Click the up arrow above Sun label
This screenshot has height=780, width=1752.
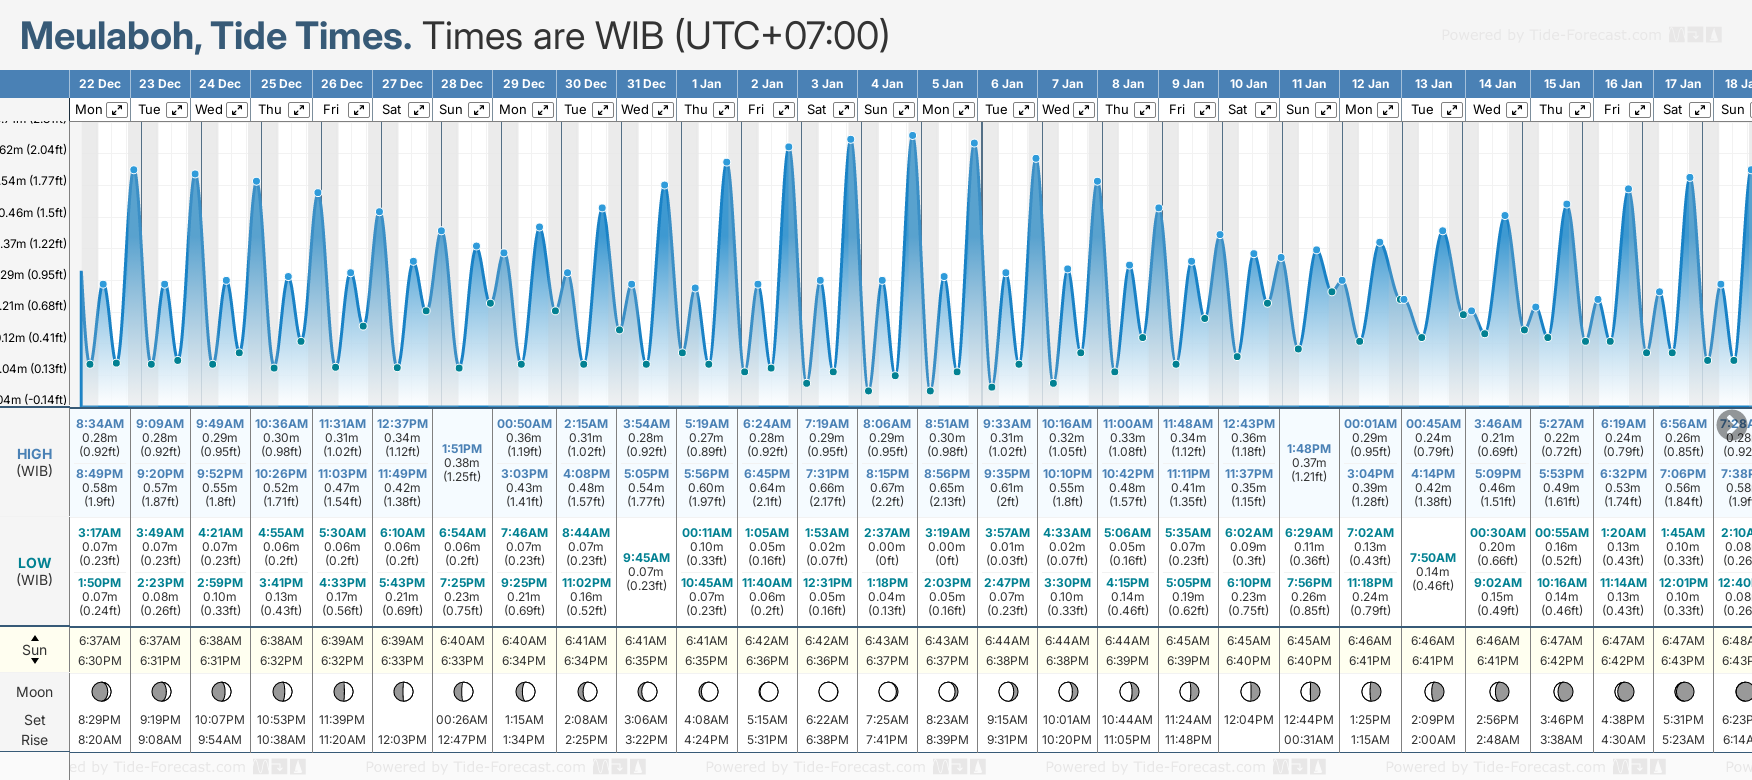tap(35, 637)
